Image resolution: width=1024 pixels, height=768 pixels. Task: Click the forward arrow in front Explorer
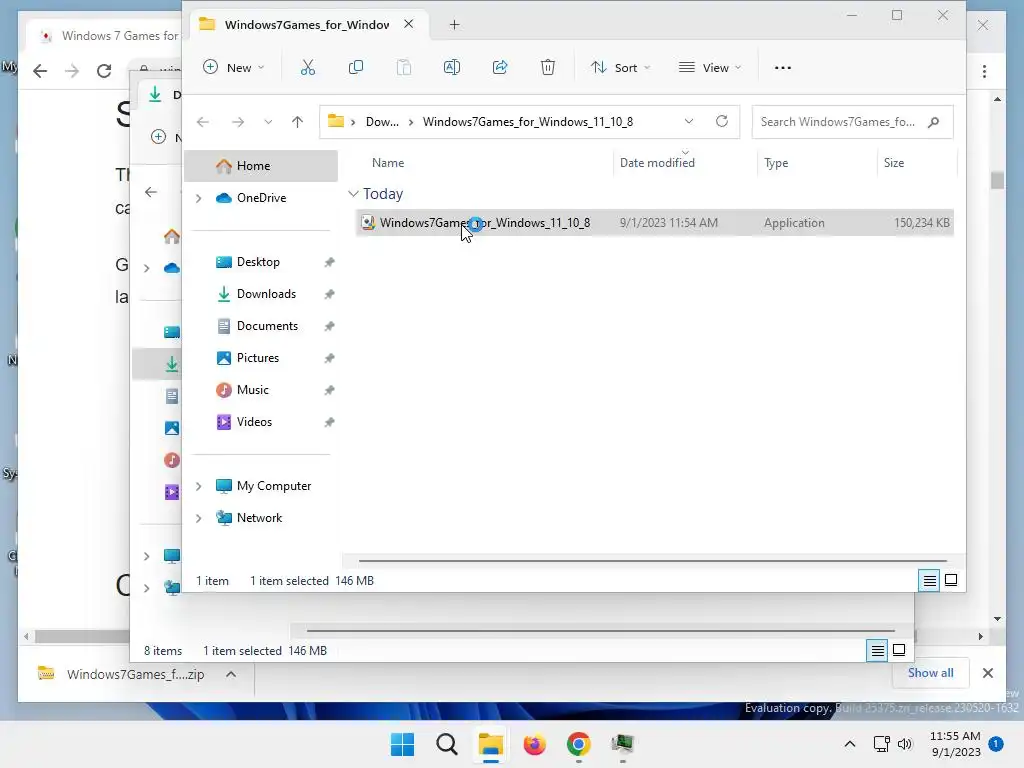click(238, 122)
